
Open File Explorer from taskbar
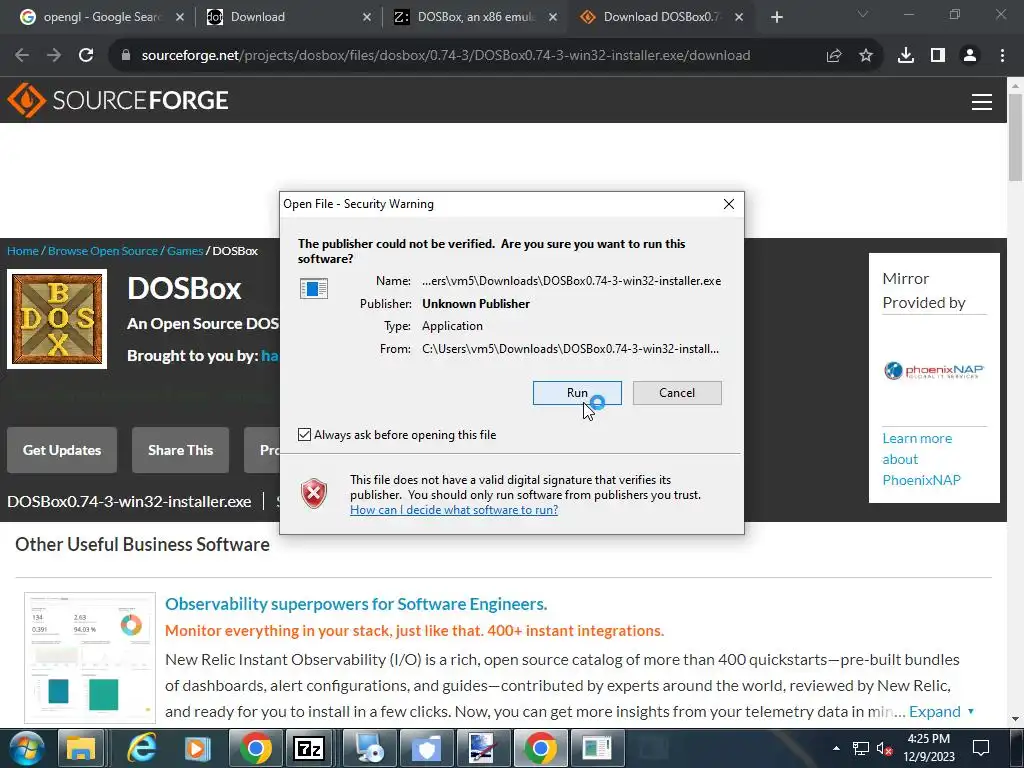coord(81,748)
